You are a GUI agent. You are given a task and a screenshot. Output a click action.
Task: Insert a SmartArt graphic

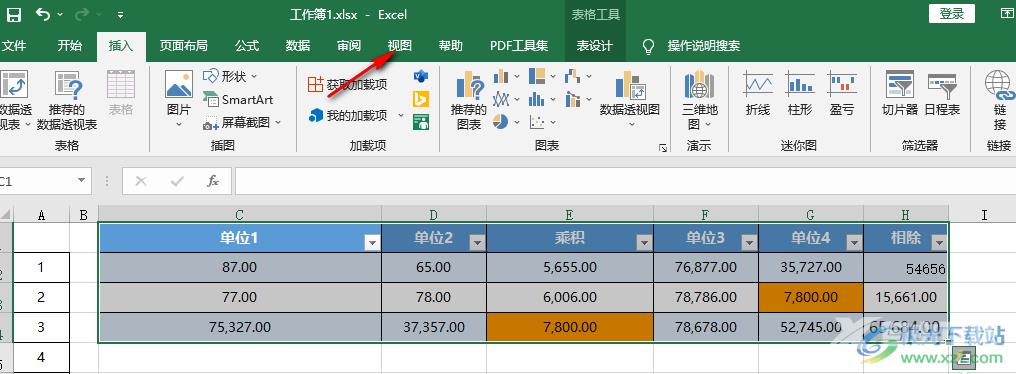point(238,100)
